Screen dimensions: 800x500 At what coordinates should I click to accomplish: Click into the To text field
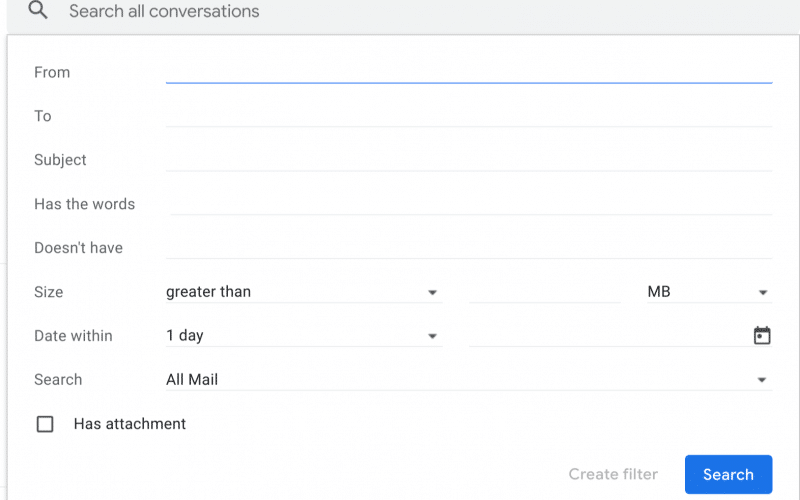468,116
